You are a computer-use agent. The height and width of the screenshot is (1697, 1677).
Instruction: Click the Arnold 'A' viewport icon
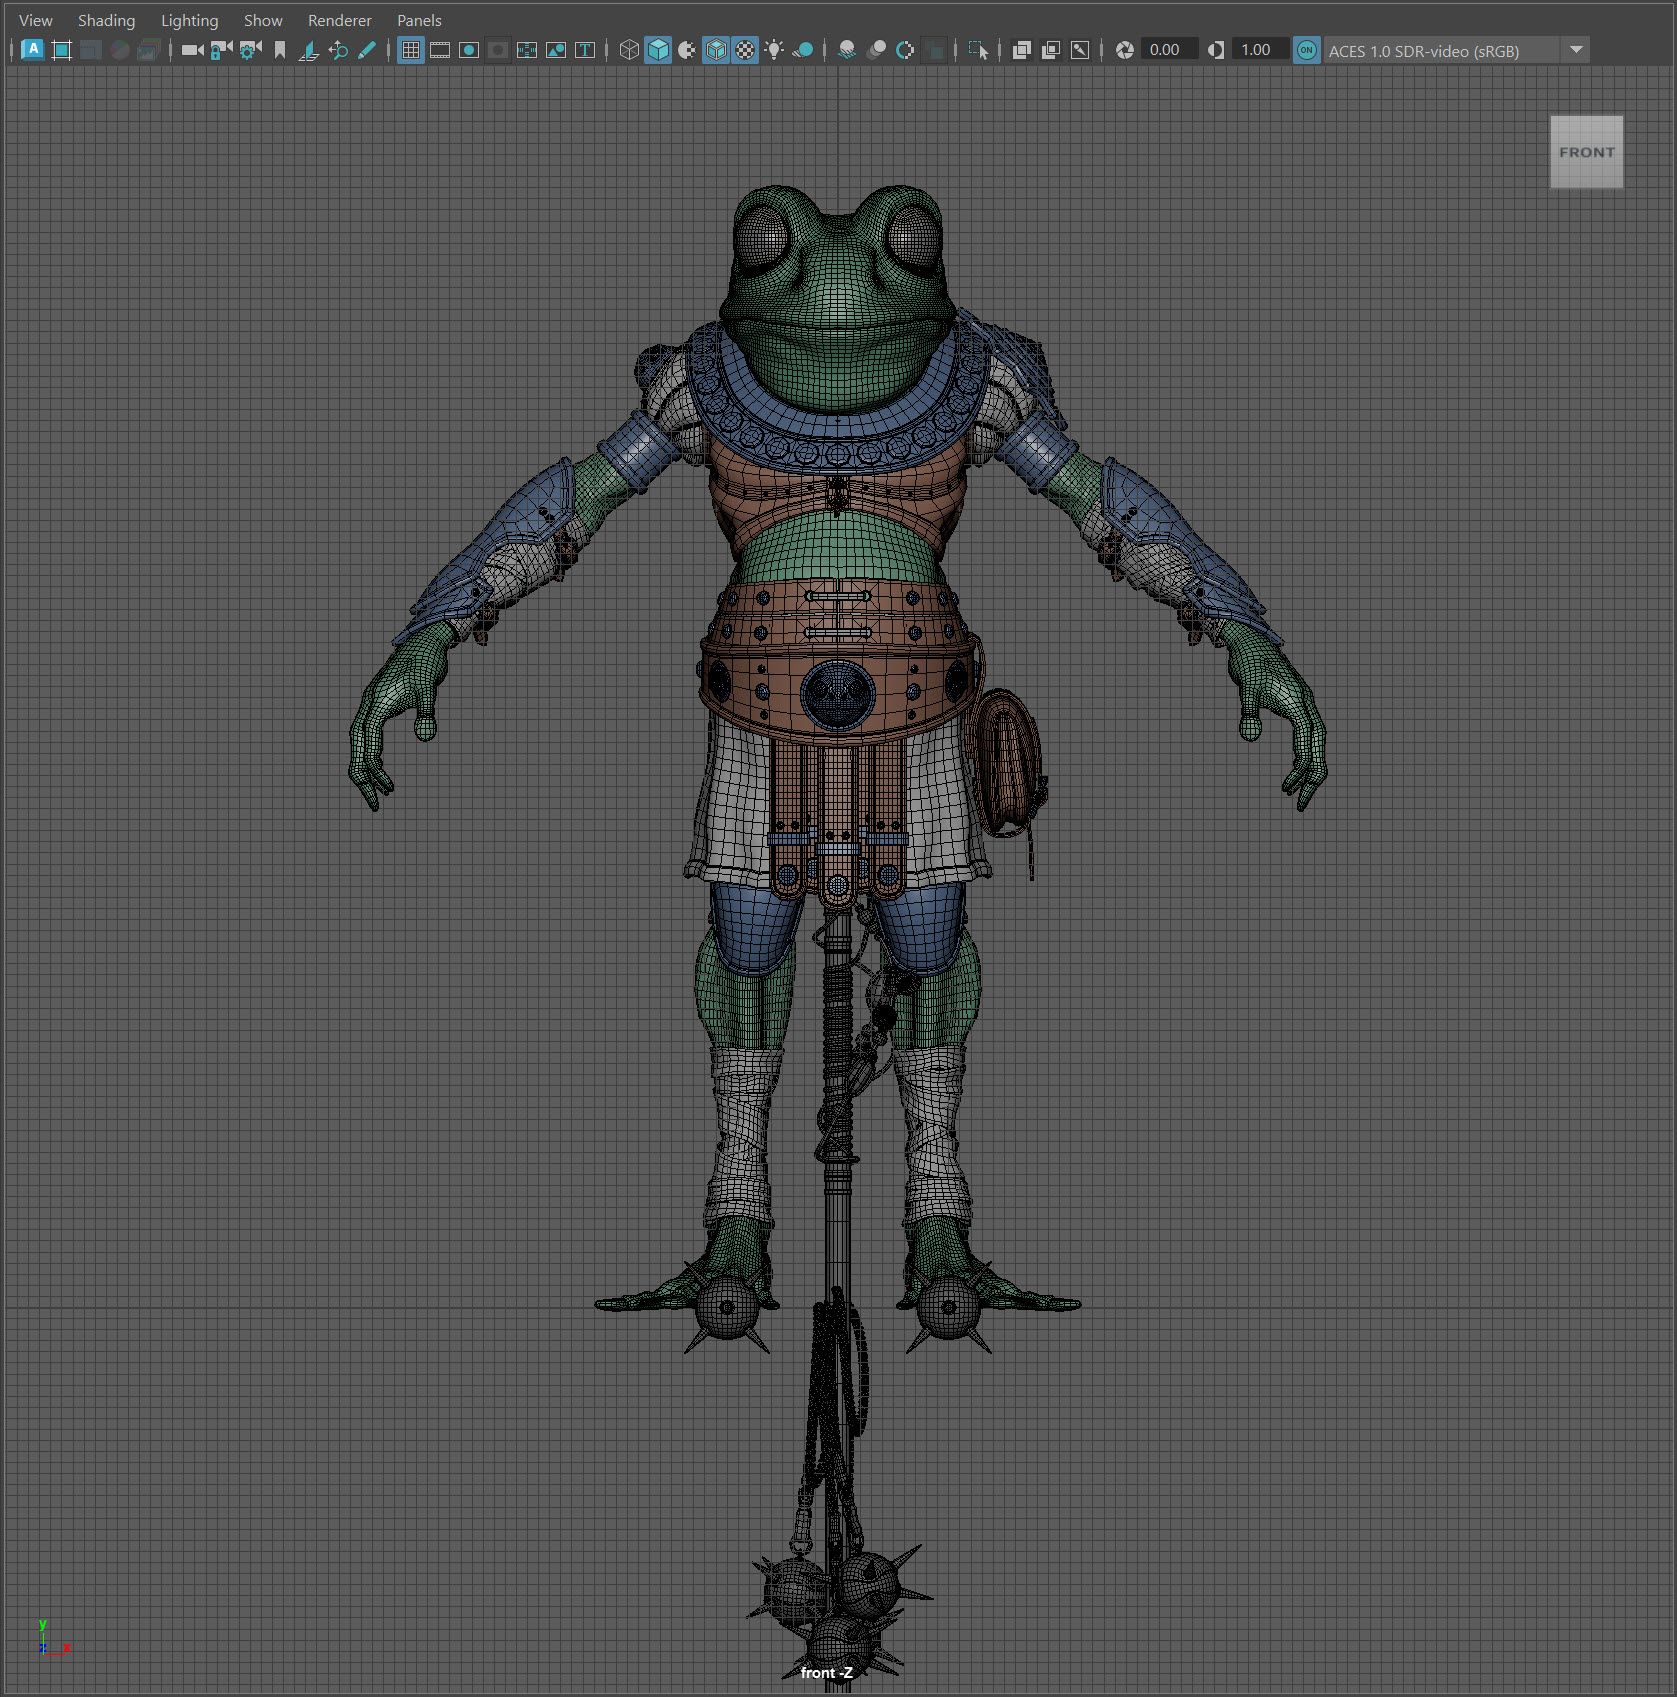click(x=32, y=50)
